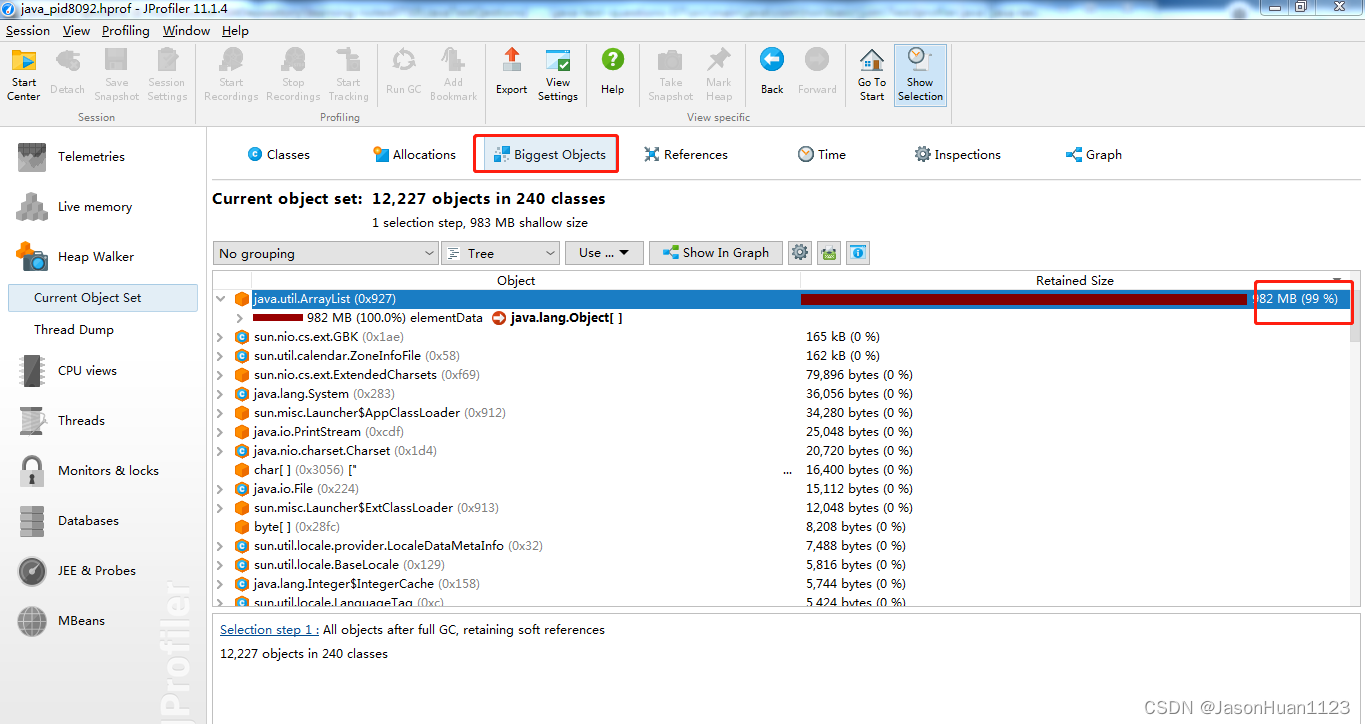Sort by Retained Size column header
The height and width of the screenshot is (724, 1365).
[1074, 281]
